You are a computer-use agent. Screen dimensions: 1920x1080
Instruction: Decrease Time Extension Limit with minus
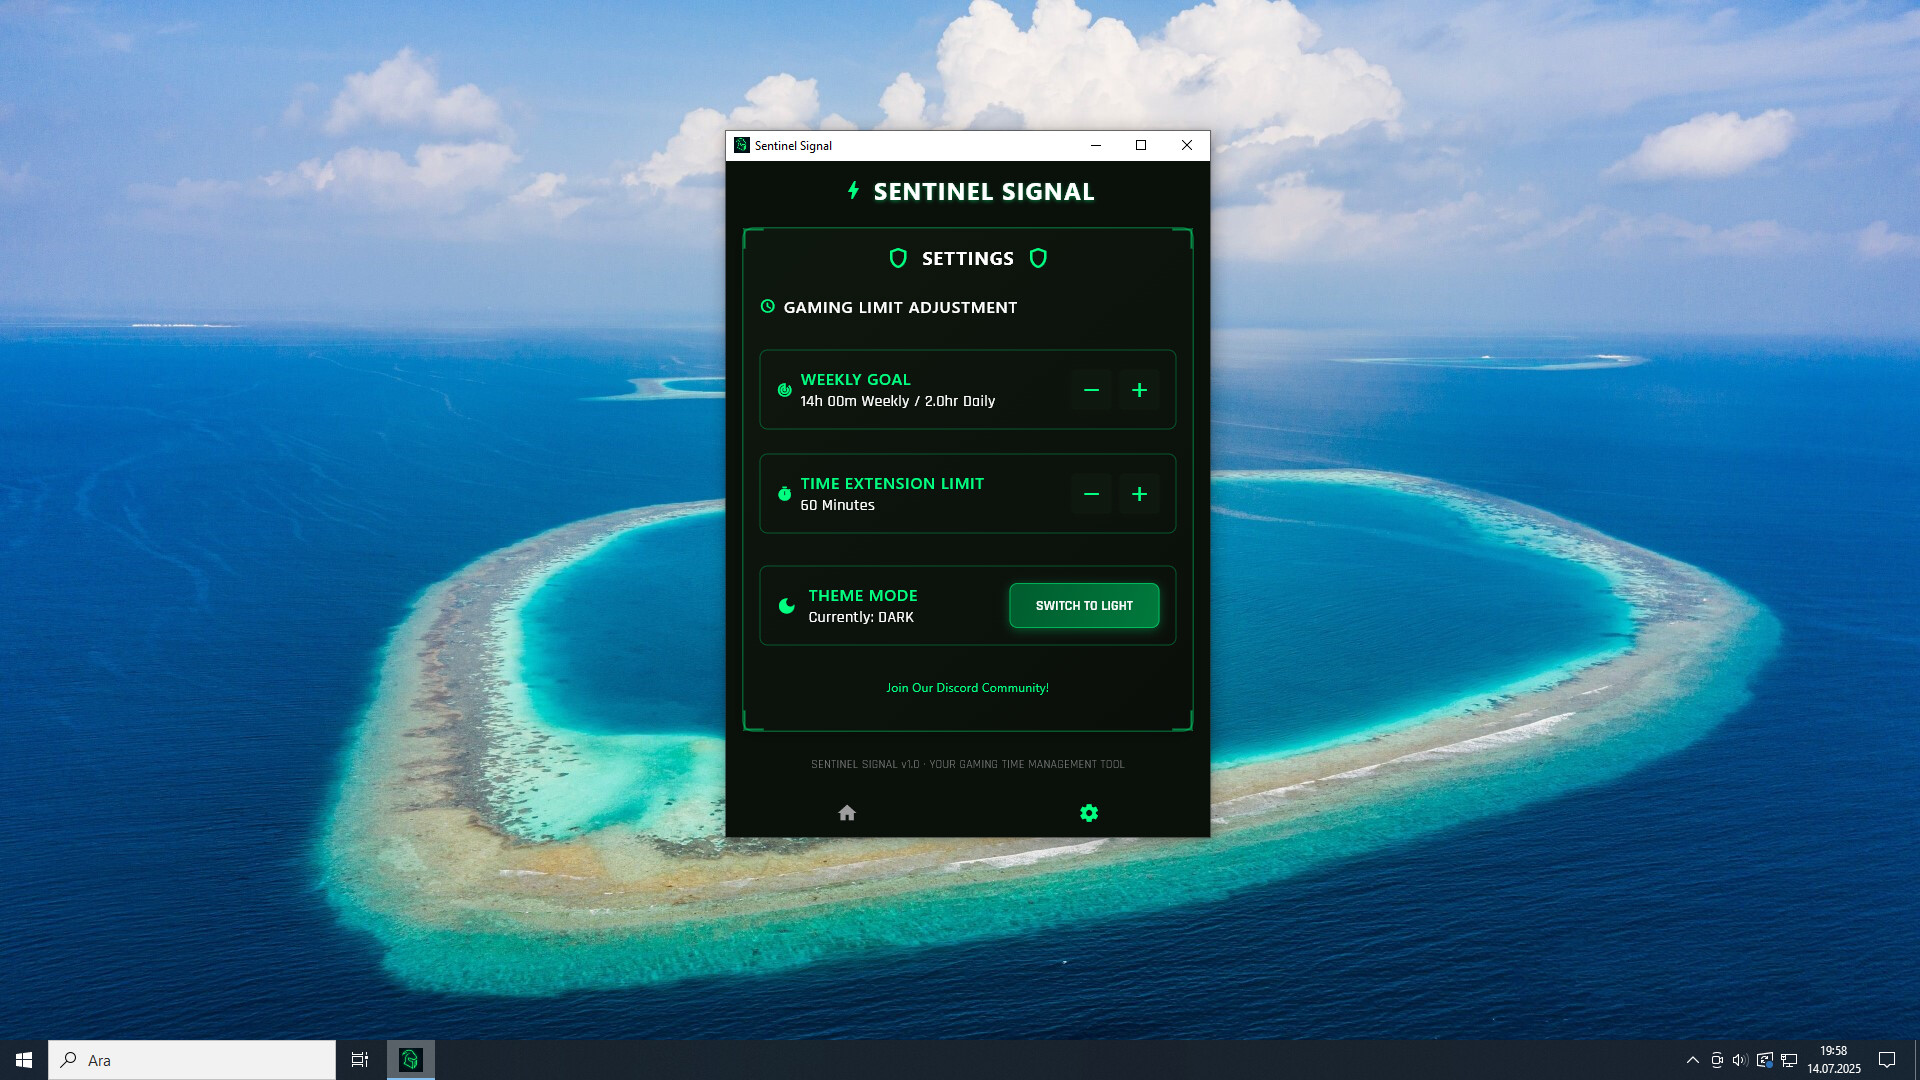point(1091,494)
